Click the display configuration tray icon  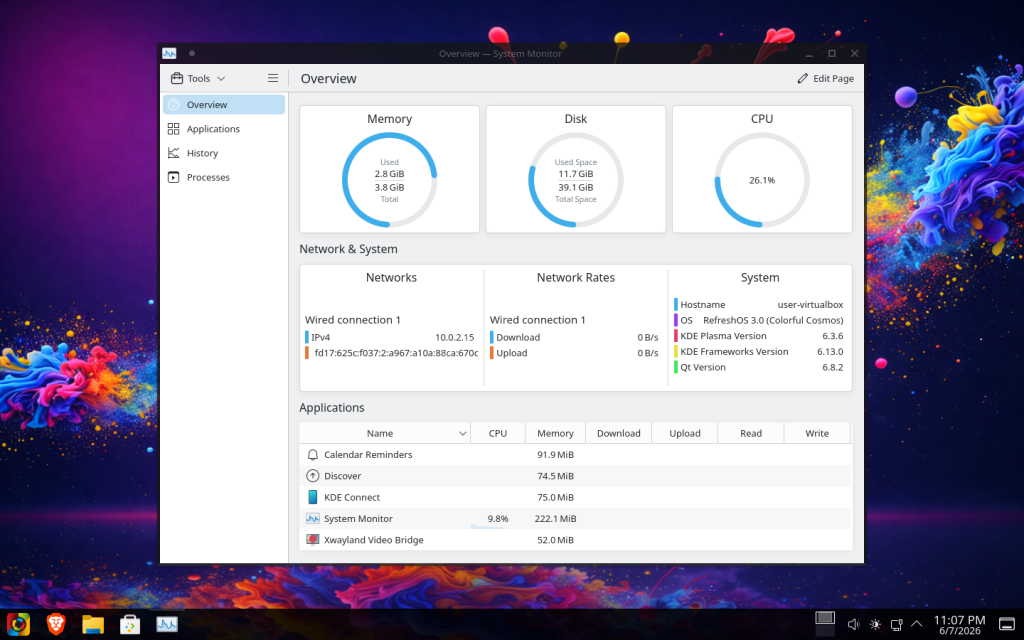tap(897, 624)
